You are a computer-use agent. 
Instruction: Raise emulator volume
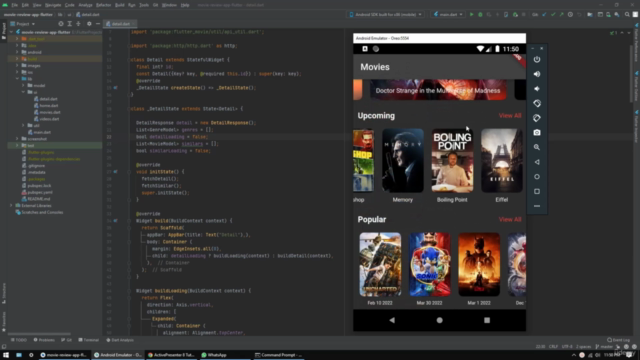(x=537, y=74)
